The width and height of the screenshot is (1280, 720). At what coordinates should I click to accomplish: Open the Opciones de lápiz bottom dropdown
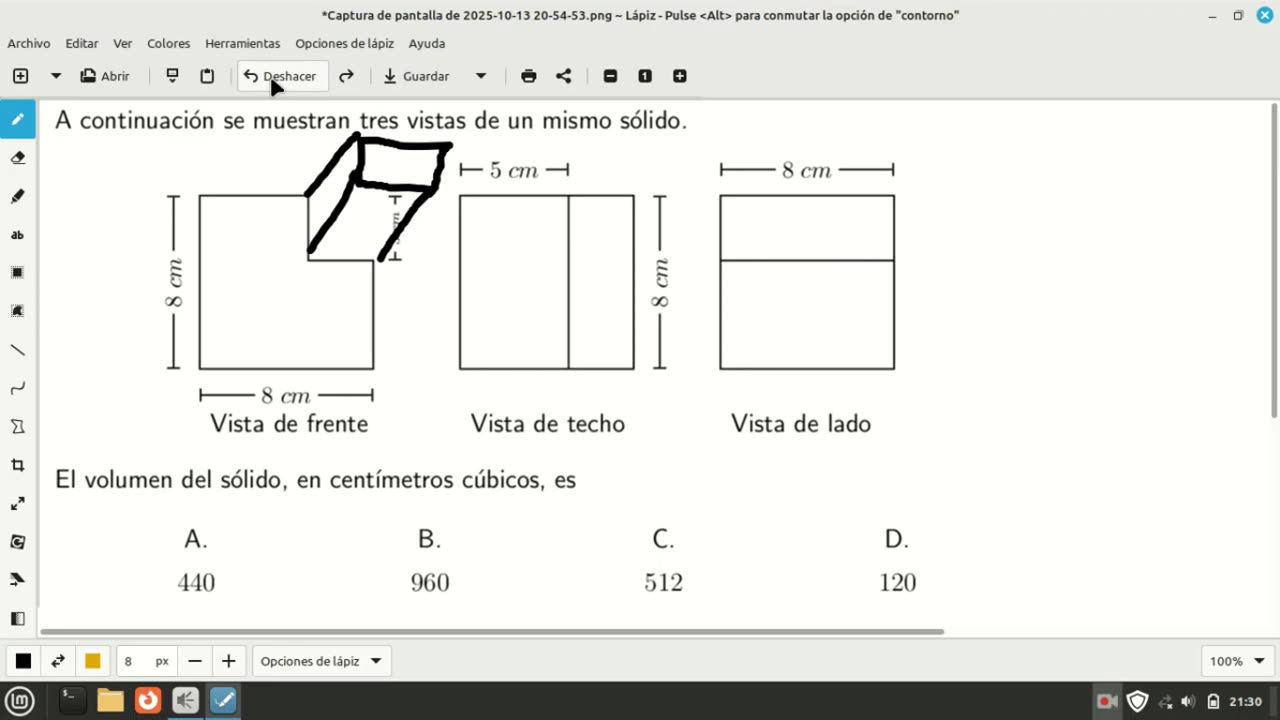(321, 661)
